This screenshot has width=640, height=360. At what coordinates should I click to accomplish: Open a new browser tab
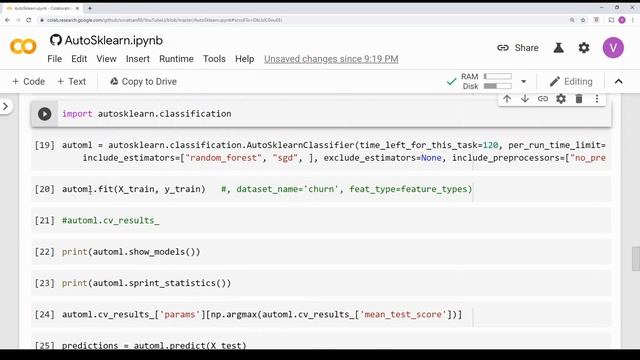(90, 8)
